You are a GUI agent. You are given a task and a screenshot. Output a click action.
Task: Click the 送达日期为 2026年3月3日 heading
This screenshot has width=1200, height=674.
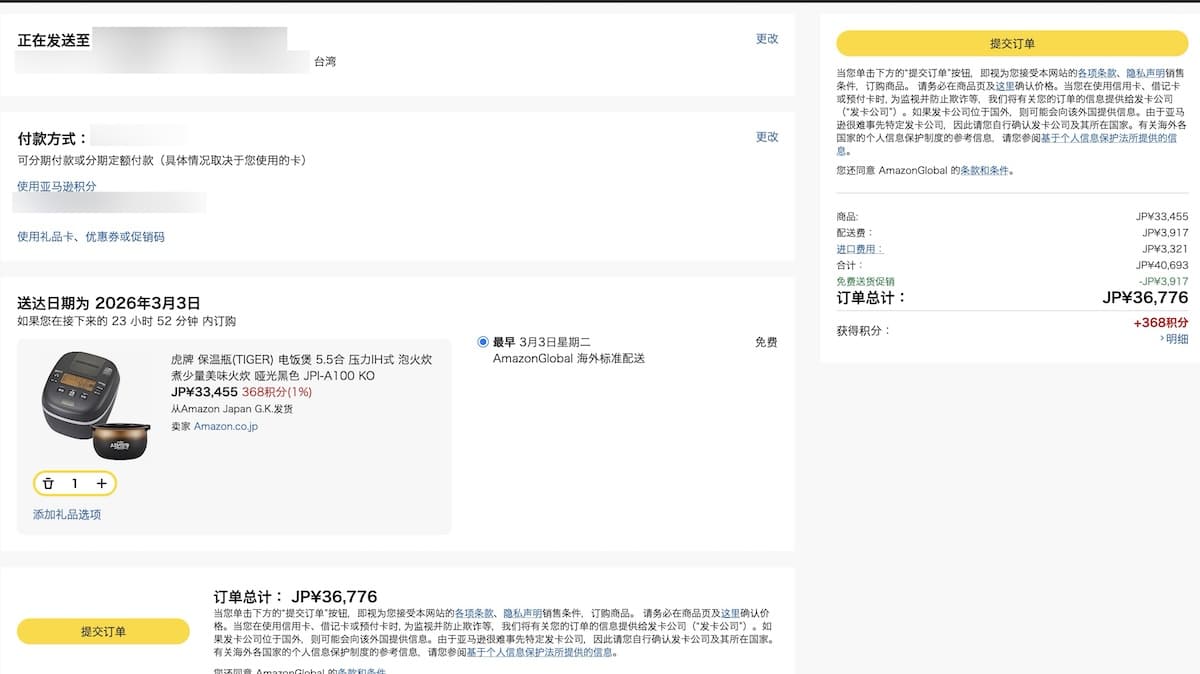[x=109, y=303]
